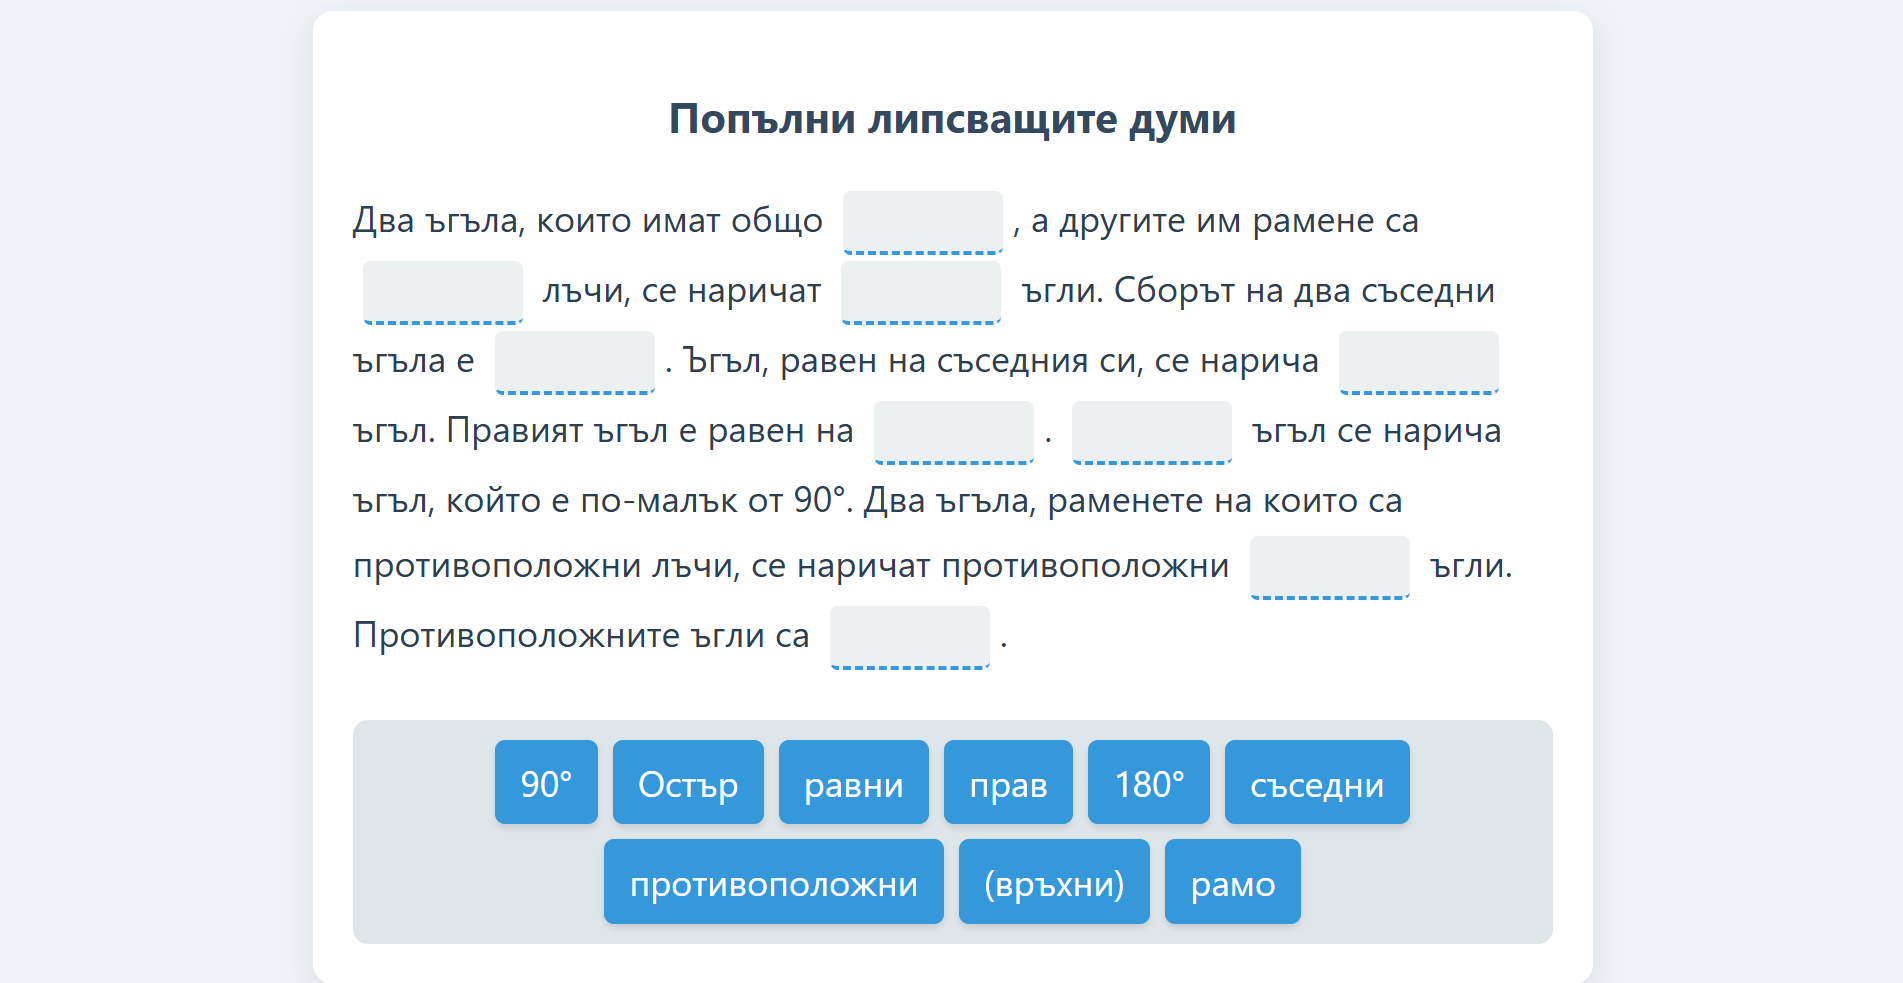The image size is (1903, 983).
Task: Select the blank after 'ъгъла е'
Action: coord(574,362)
